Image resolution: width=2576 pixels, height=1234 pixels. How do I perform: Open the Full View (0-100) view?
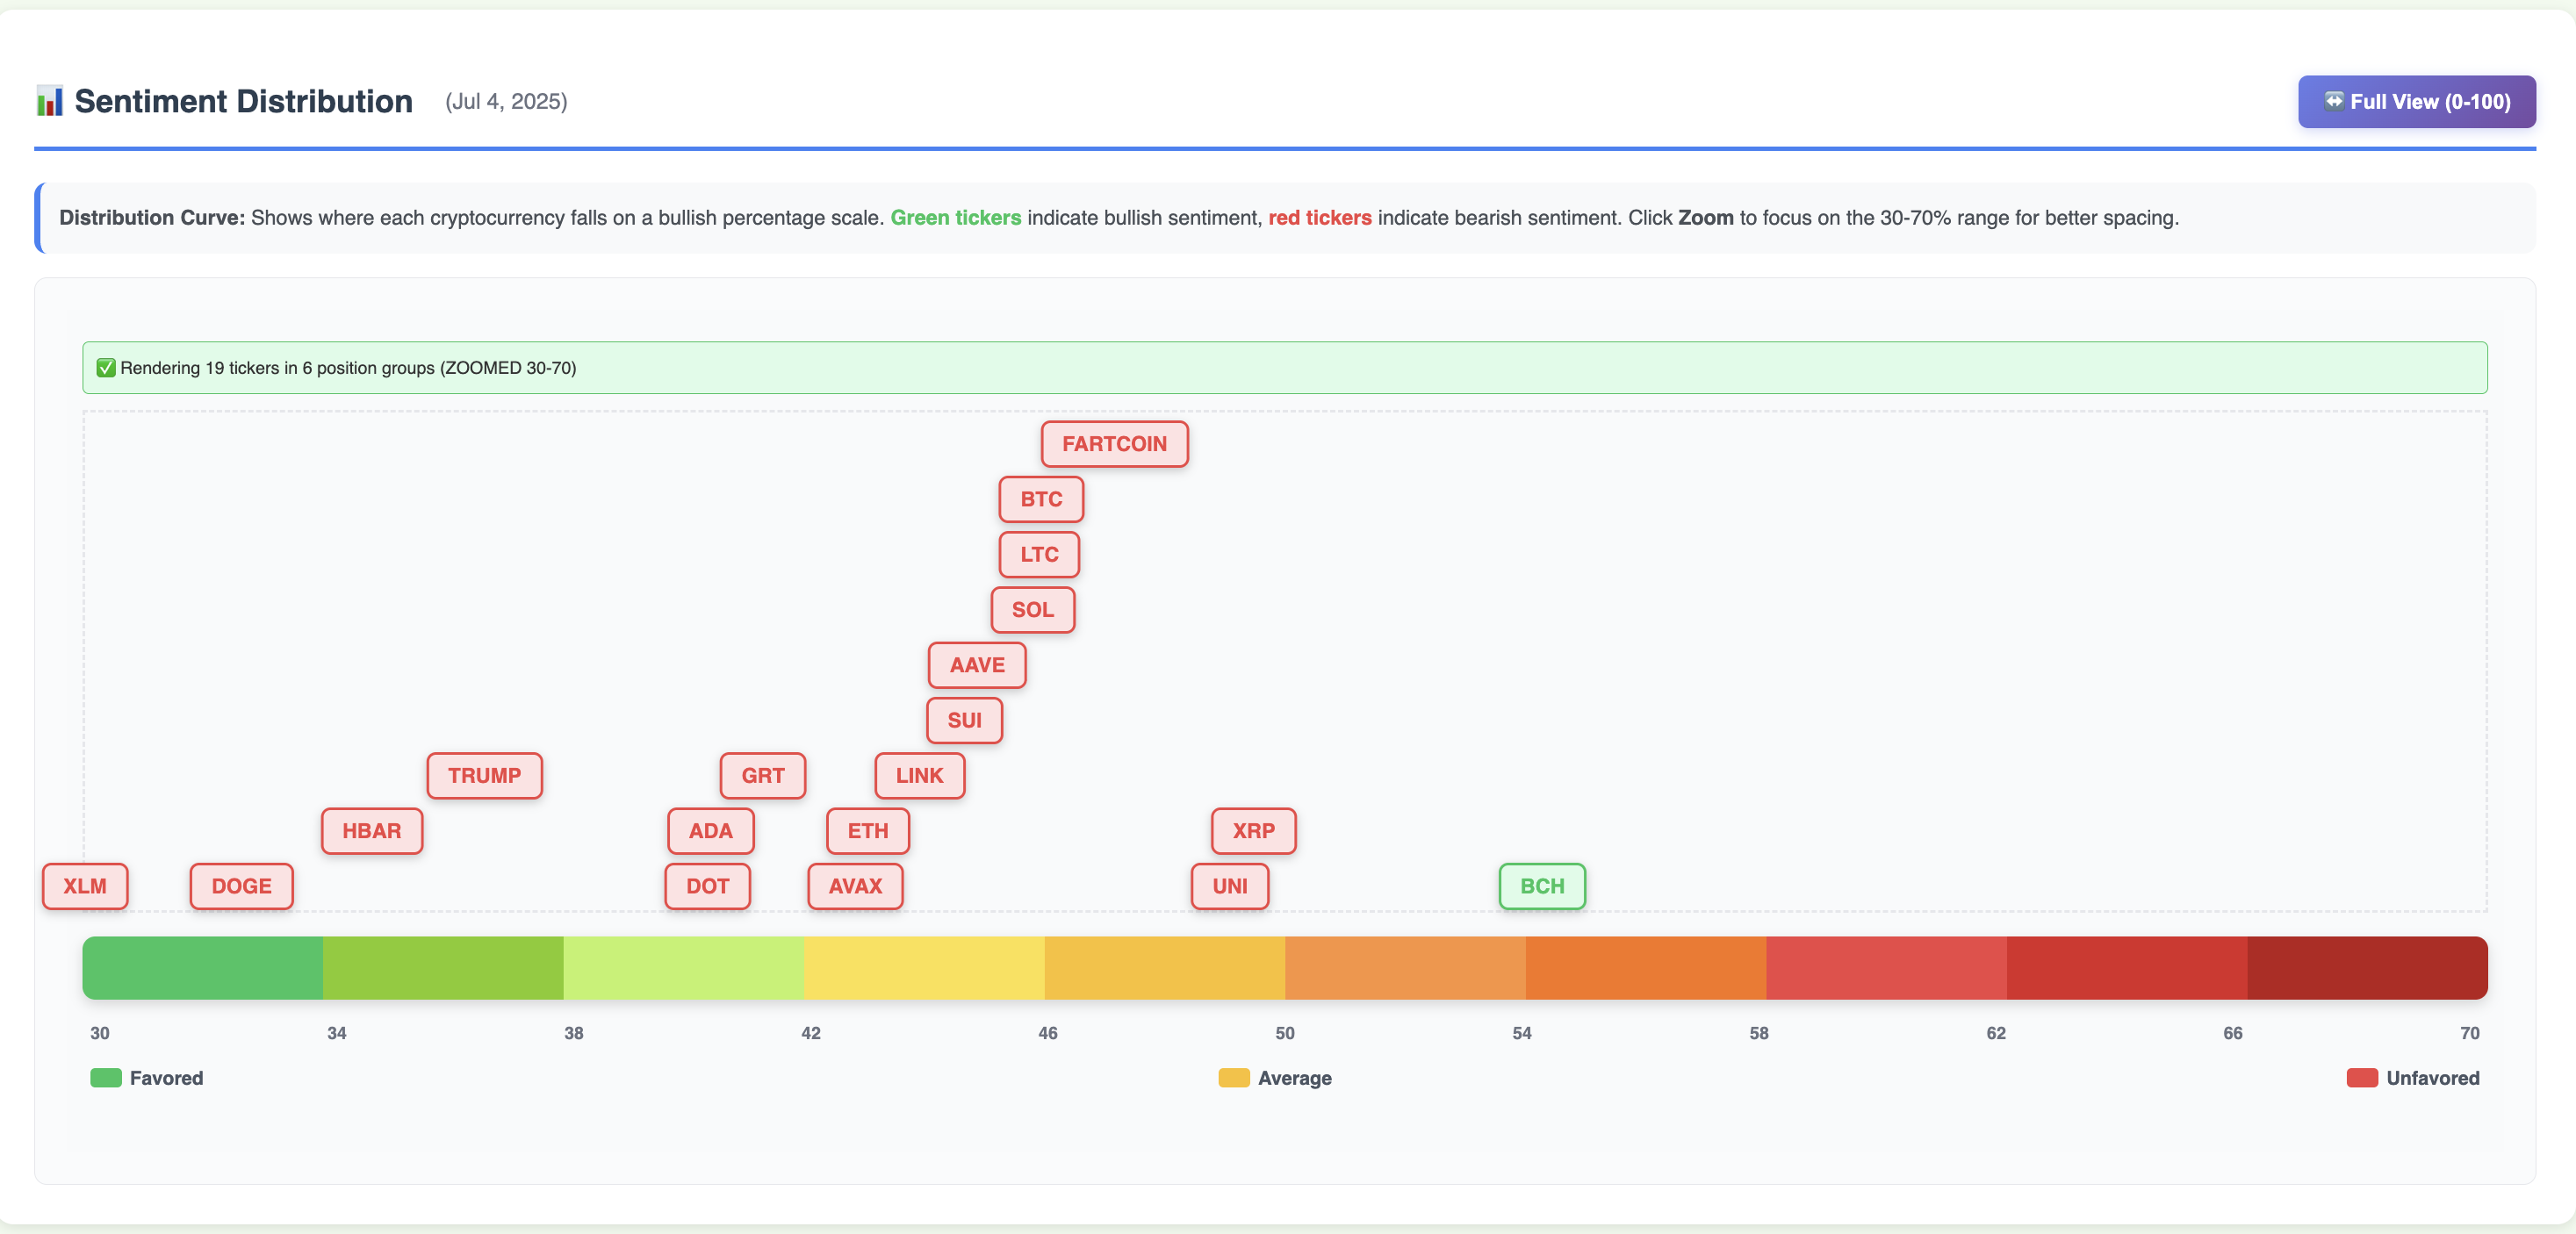coord(2416,101)
